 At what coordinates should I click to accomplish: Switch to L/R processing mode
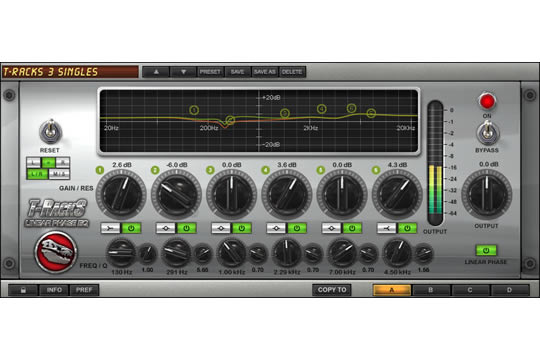coord(37,174)
